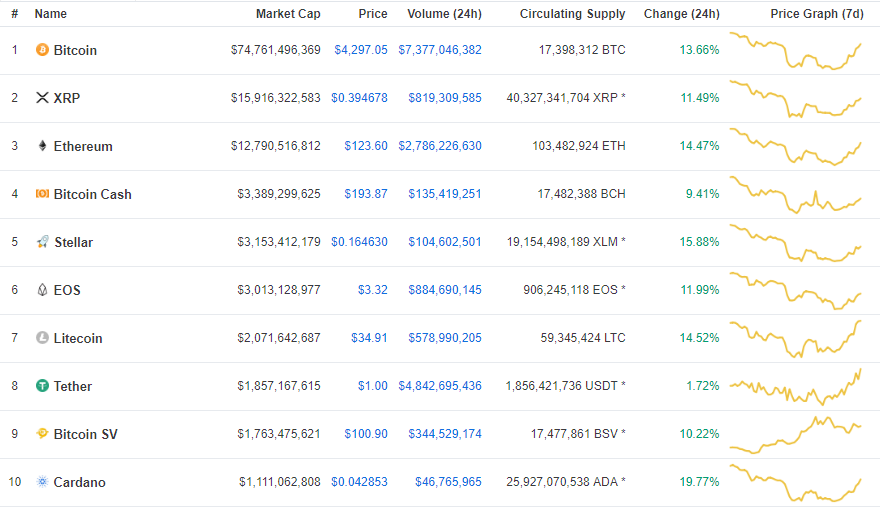Click the Tether logo icon

coord(42,386)
